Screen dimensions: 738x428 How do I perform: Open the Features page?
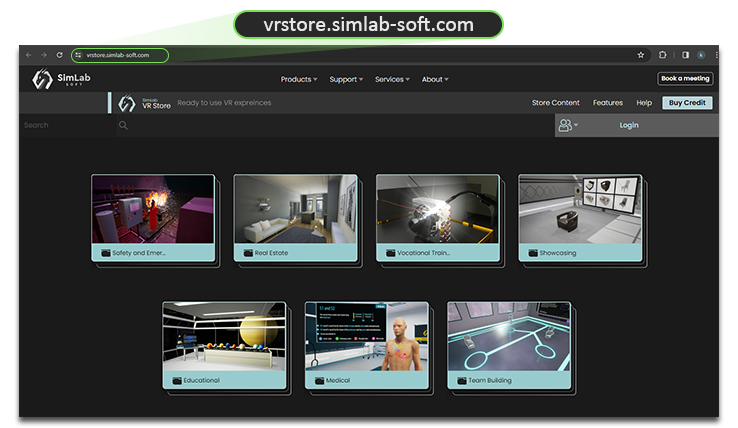tap(608, 103)
